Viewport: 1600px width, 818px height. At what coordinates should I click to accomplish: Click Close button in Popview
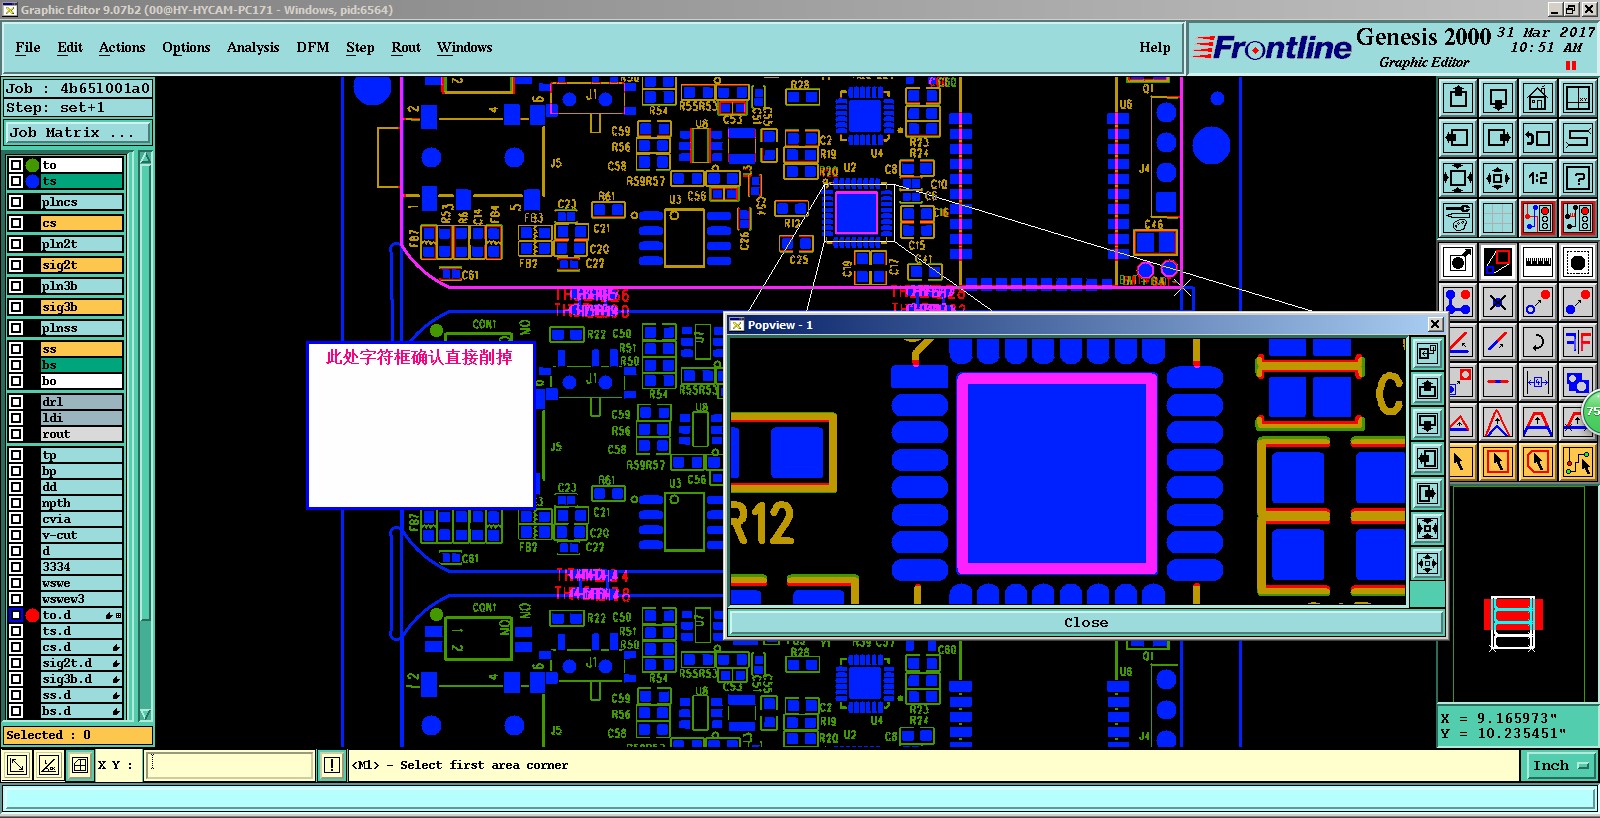(1086, 622)
